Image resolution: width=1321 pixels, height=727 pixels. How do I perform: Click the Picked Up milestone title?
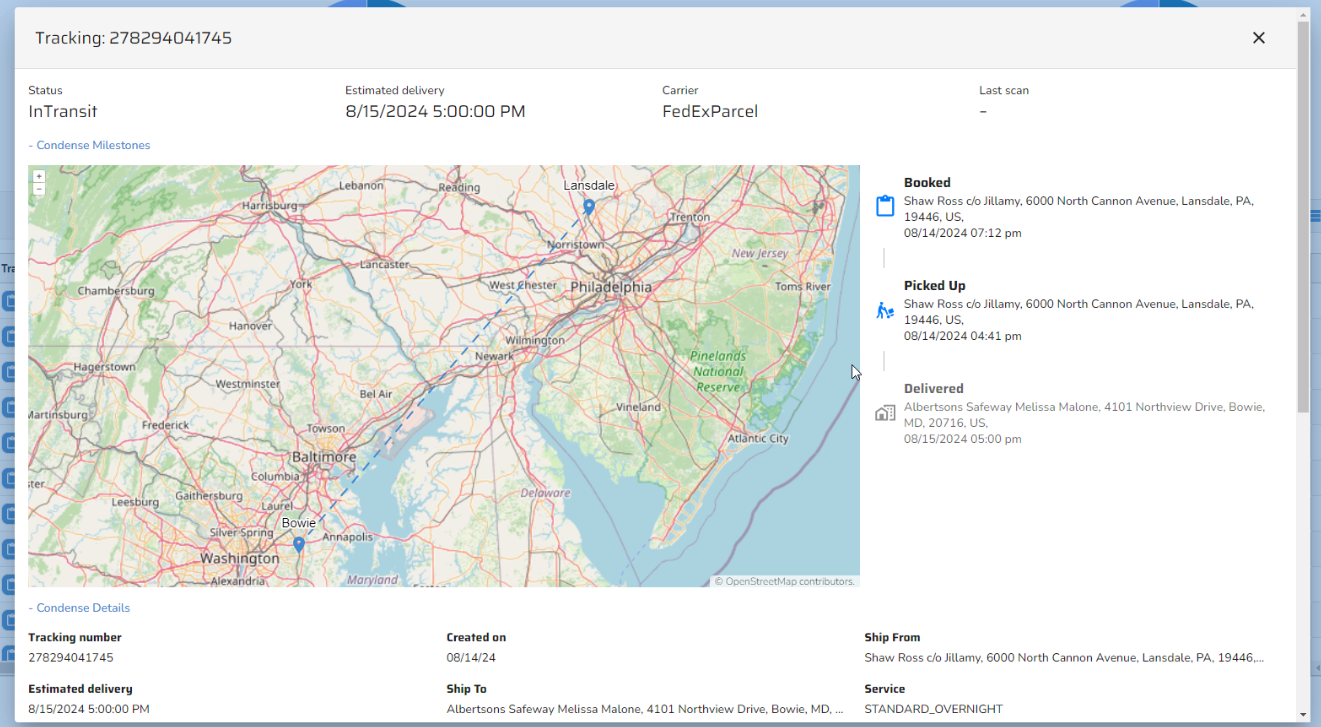(934, 286)
